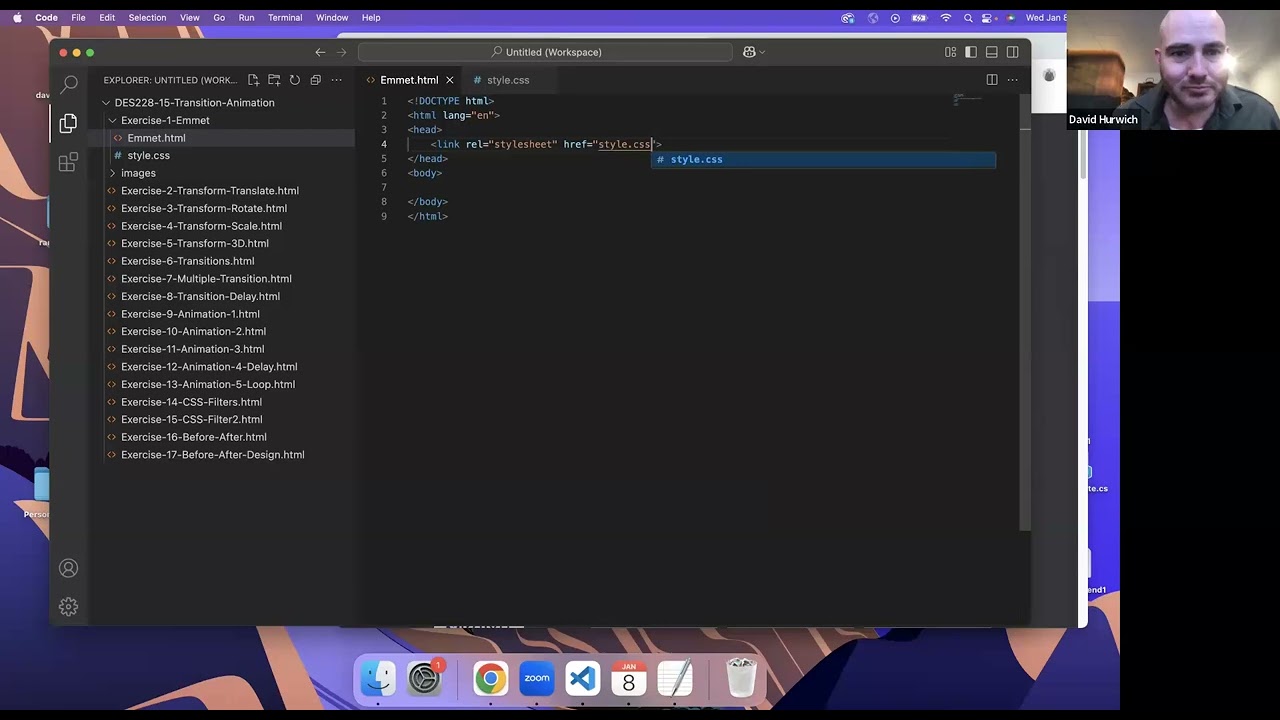The height and width of the screenshot is (720, 1280).
Task: Click the editor vertical scrollbar
Action: tap(1024, 310)
